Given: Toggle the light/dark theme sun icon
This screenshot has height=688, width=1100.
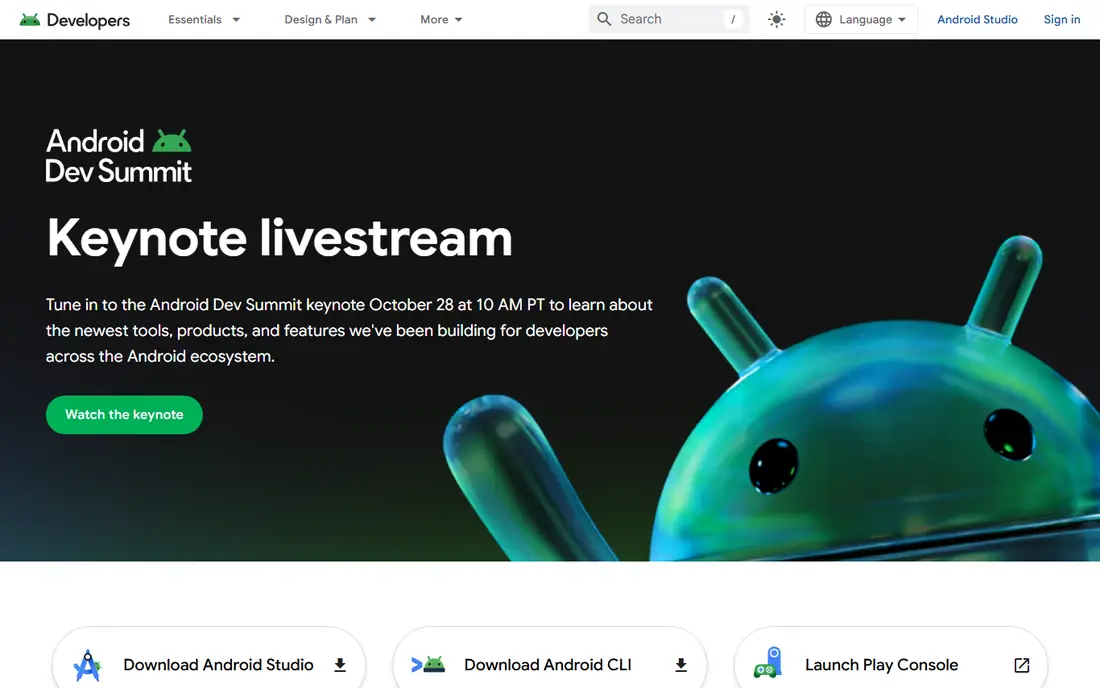Looking at the screenshot, I should pos(776,20).
